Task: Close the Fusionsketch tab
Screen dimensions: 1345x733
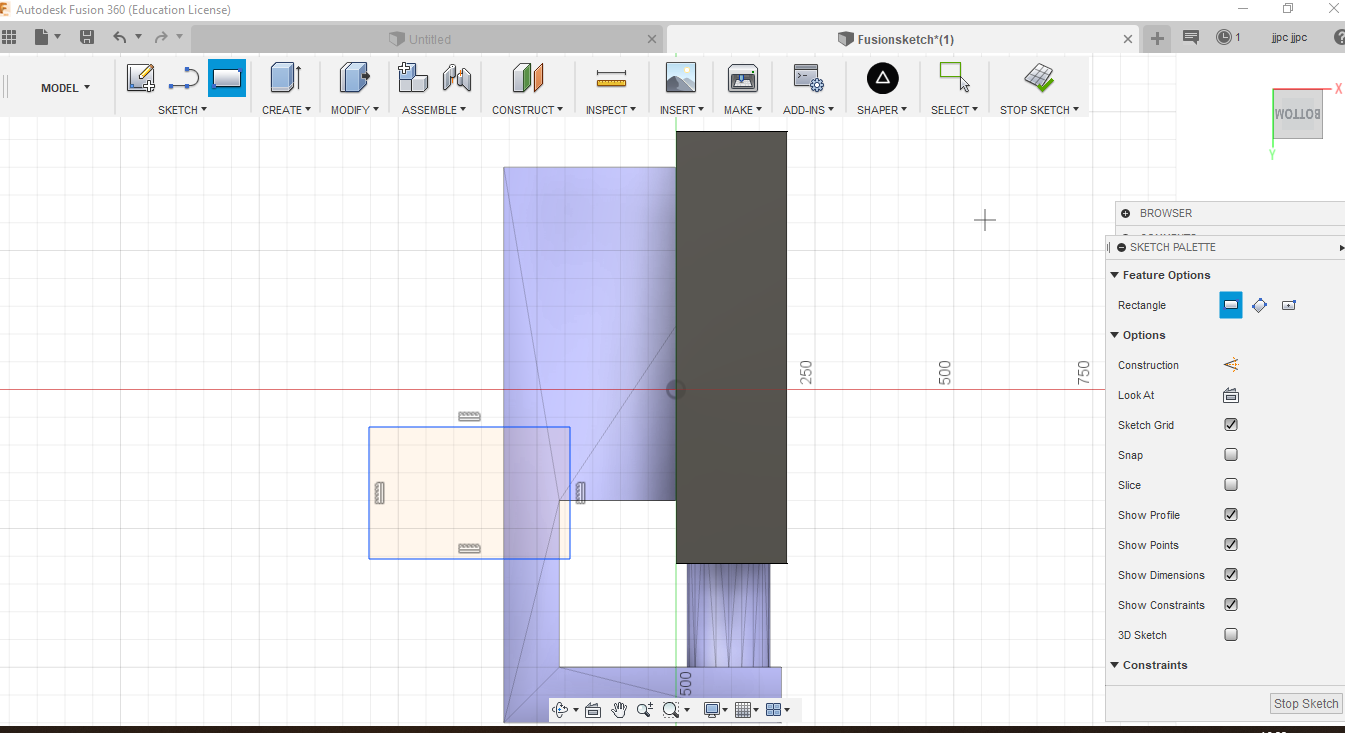Action: pyautogui.click(x=1128, y=39)
